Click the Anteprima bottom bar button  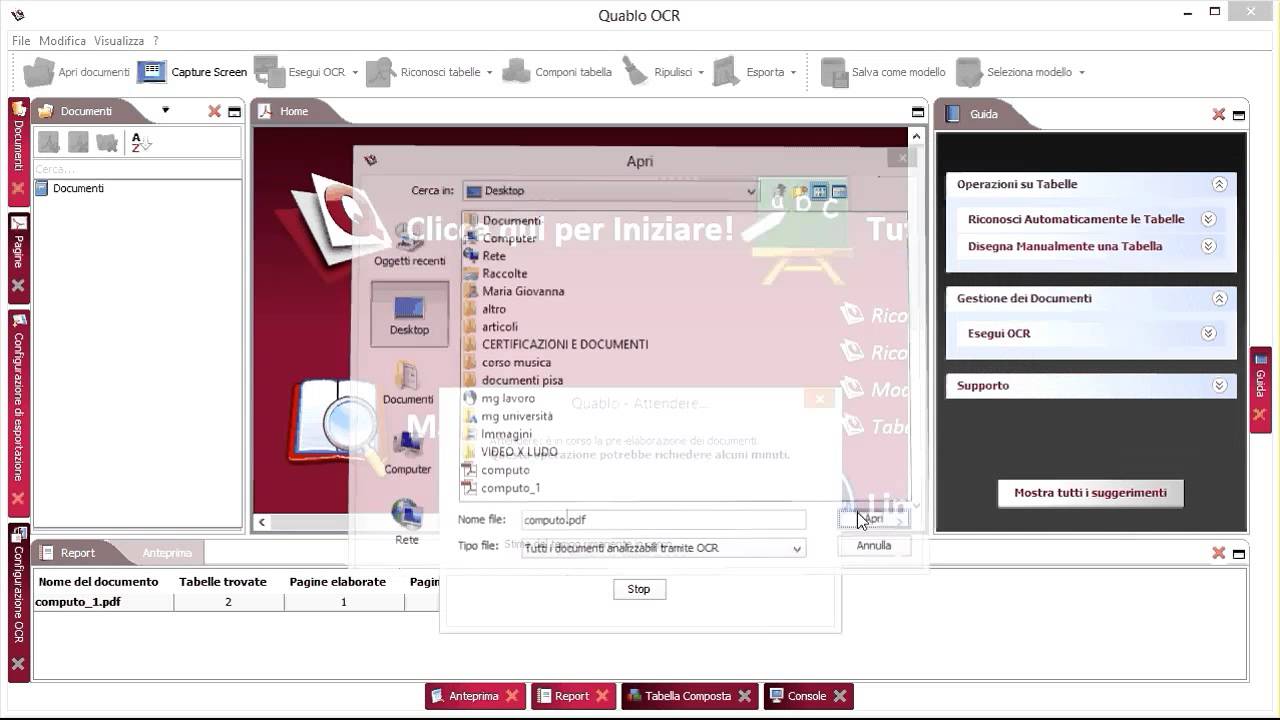pos(473,696)
